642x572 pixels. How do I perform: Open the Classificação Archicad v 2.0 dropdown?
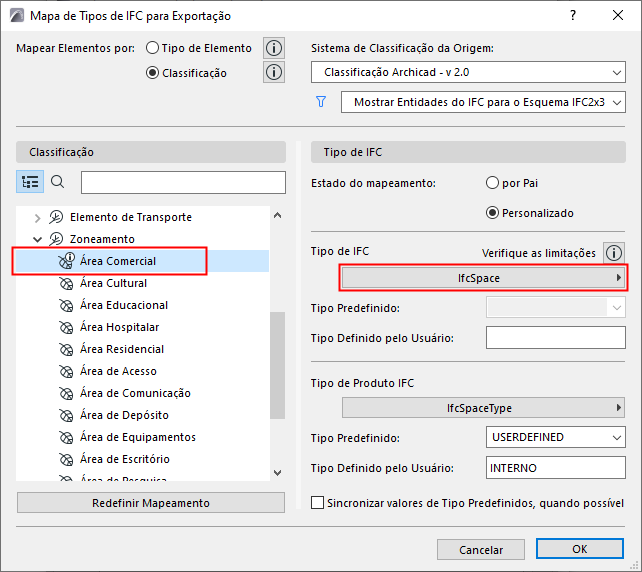[468, 73]
